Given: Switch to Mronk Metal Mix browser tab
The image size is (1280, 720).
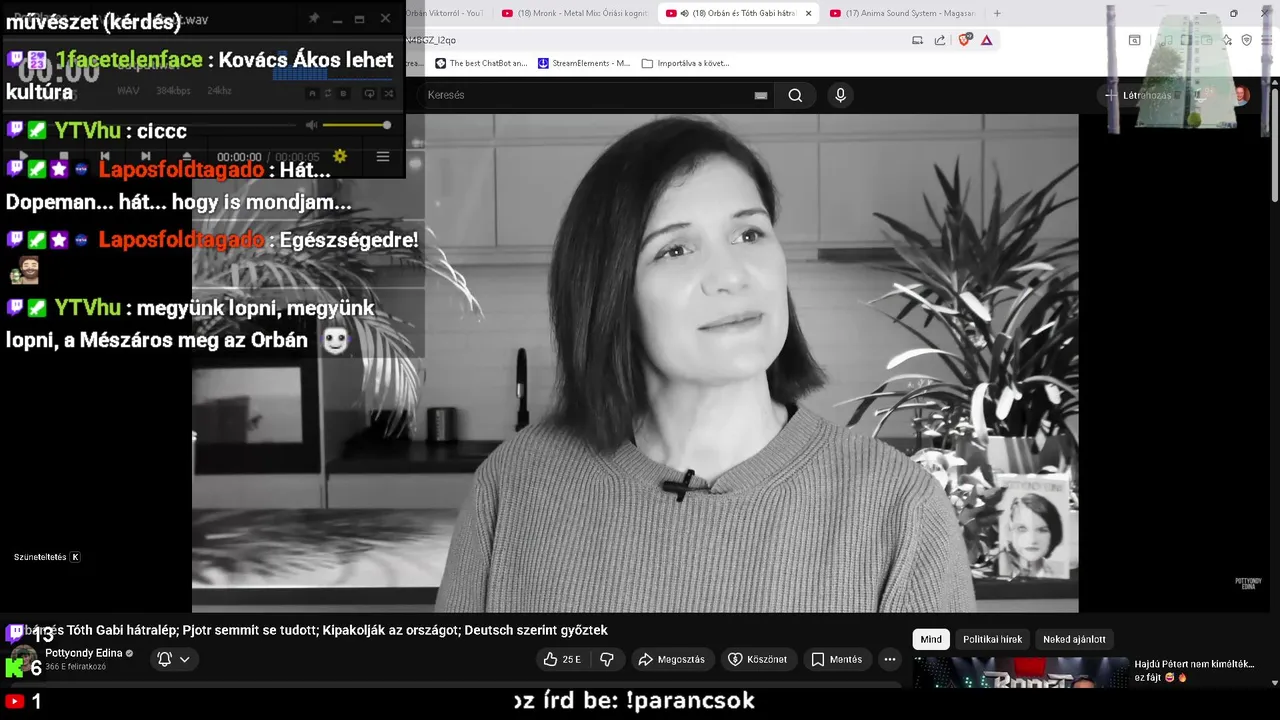Looking at the screenshot, I should point(575,13).
